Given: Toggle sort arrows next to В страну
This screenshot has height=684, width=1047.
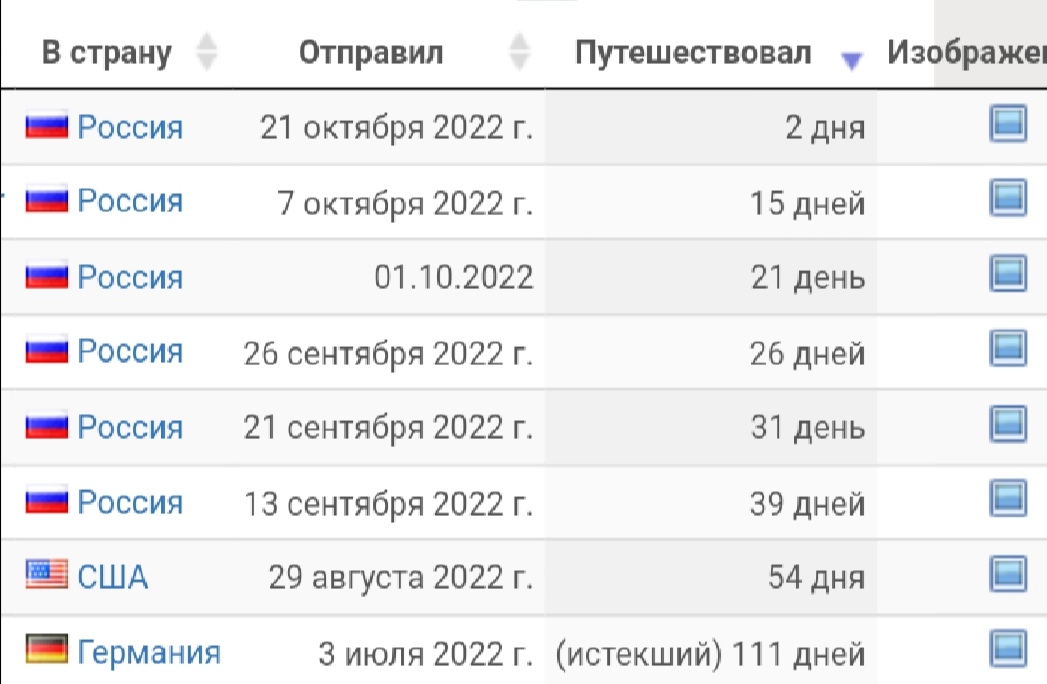Looking at the screenshot, I should 207,51.
